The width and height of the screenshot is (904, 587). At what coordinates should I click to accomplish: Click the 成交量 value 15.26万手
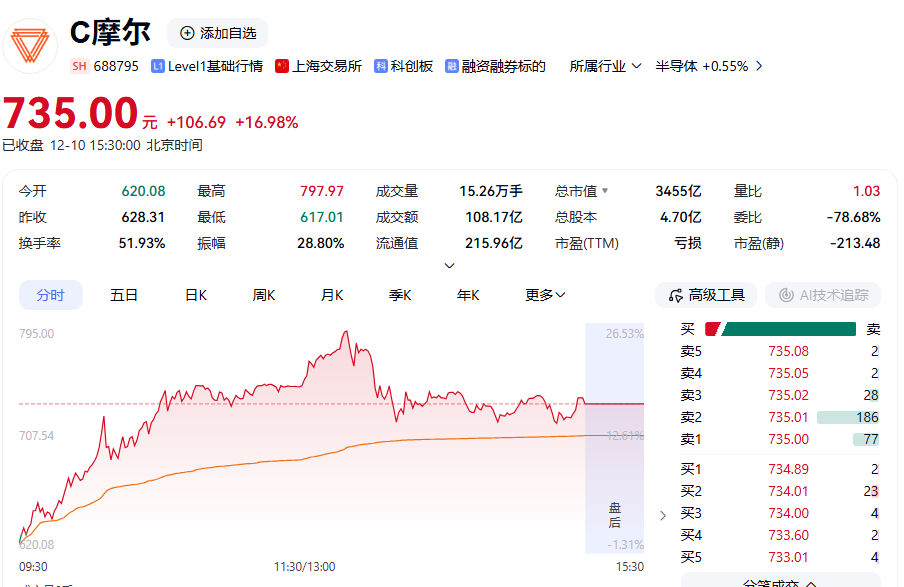tap(491, 191)
